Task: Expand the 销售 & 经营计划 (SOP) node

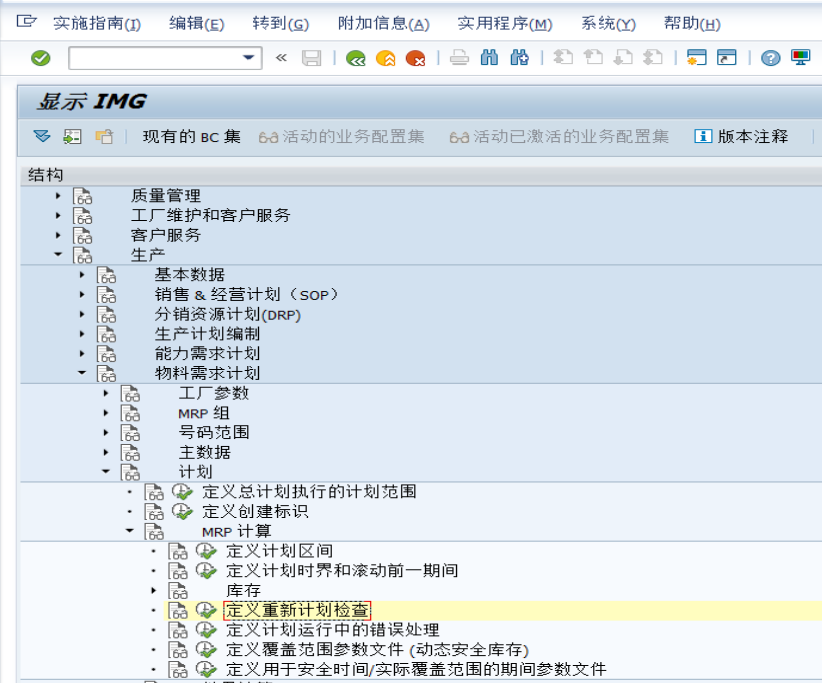Action: point(82,295)
